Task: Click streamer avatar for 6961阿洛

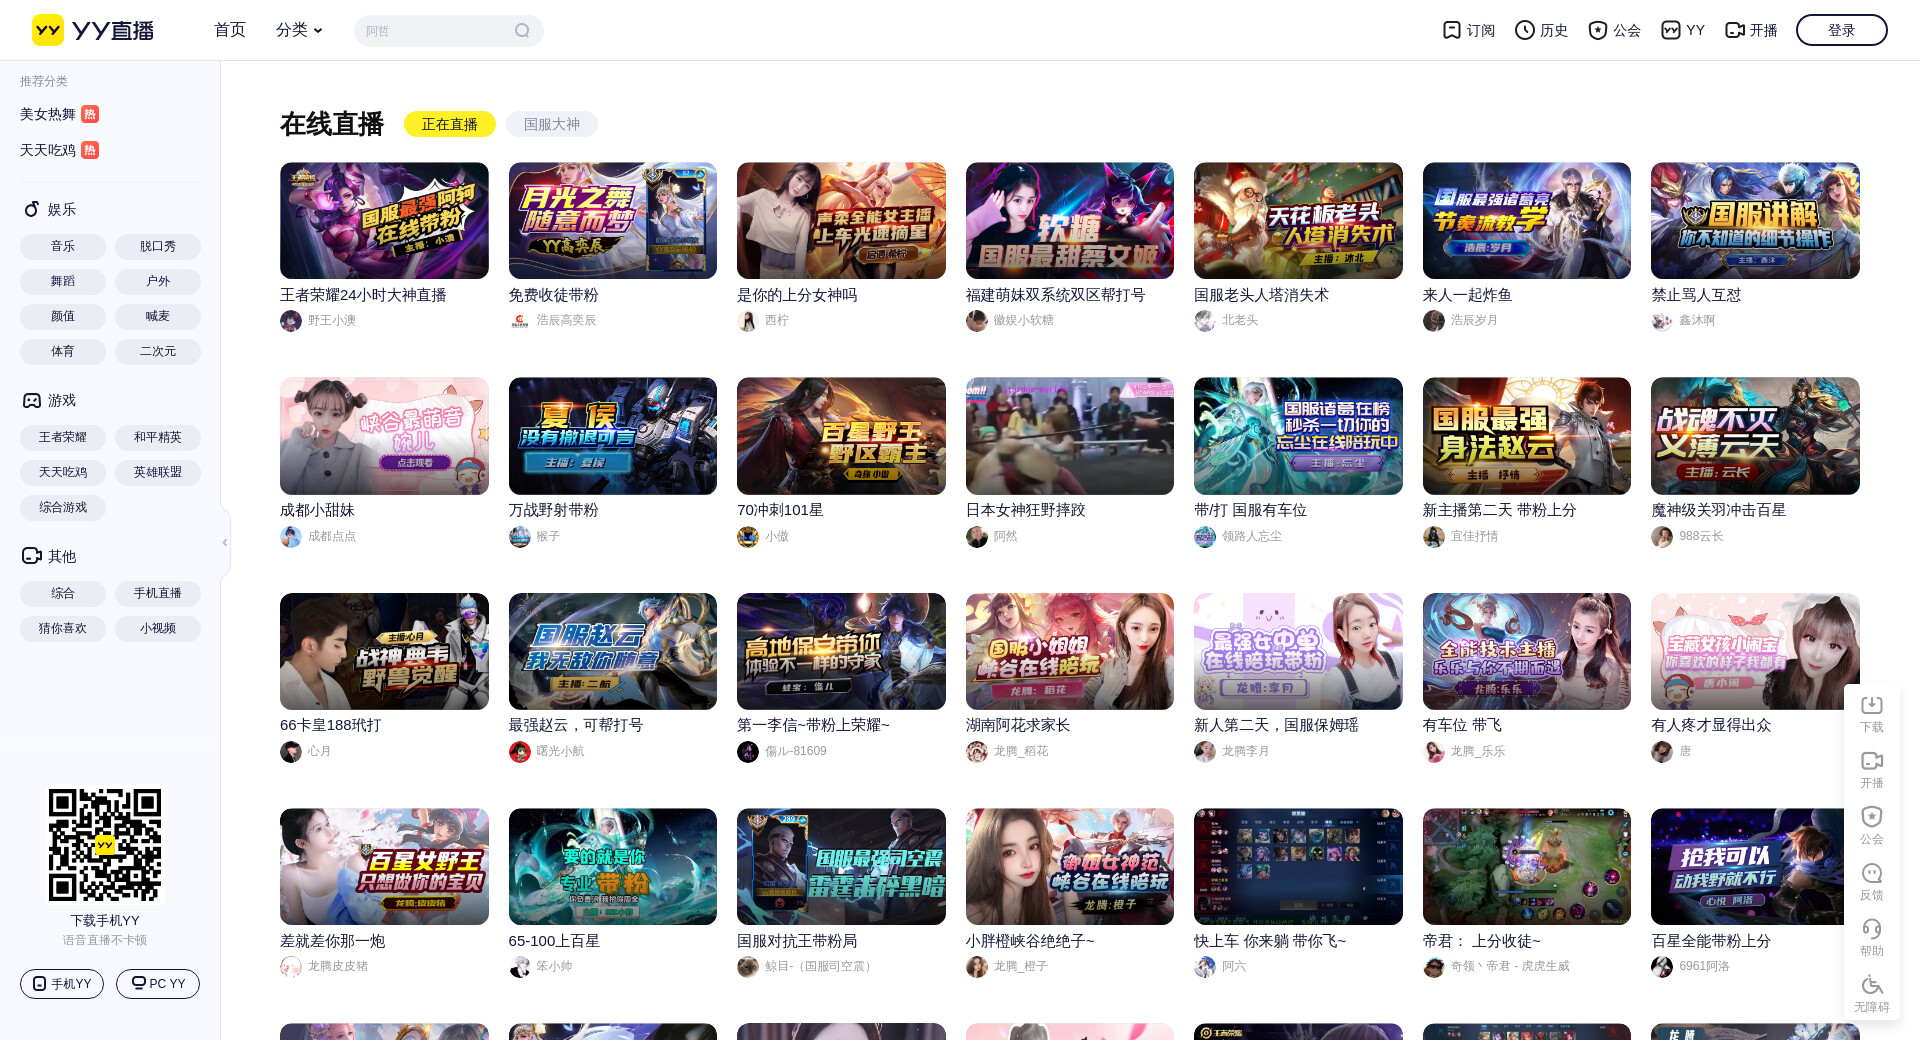Action: pos(1662,967)
